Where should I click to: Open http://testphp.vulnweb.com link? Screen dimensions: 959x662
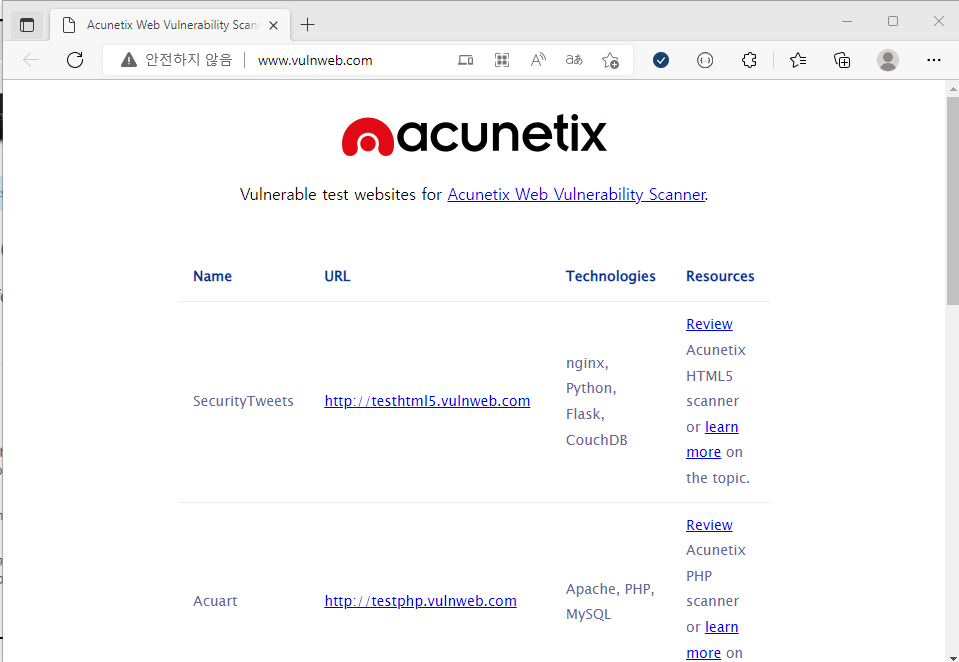pyautogui.click(x=420, y=601)
